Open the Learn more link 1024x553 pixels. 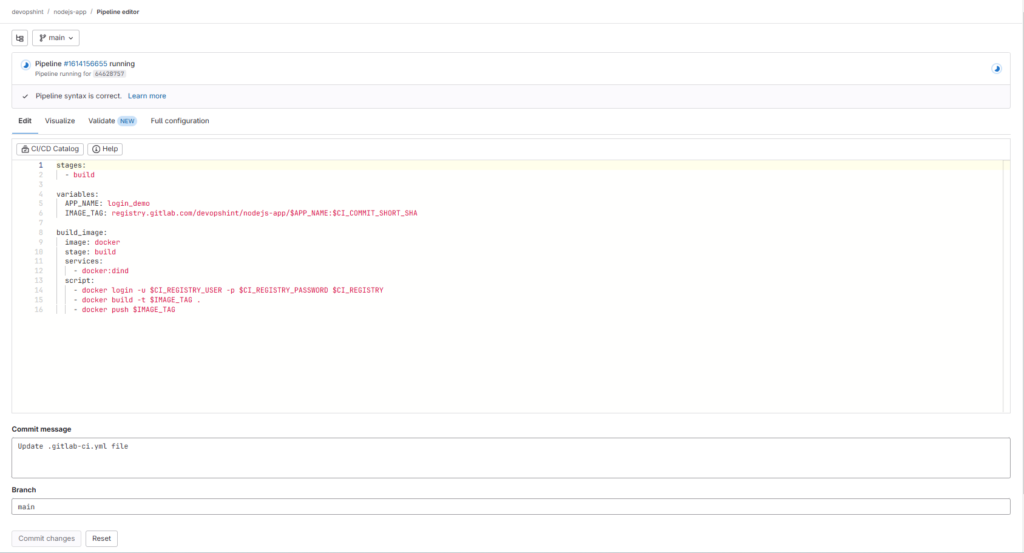tap(147, 96)
